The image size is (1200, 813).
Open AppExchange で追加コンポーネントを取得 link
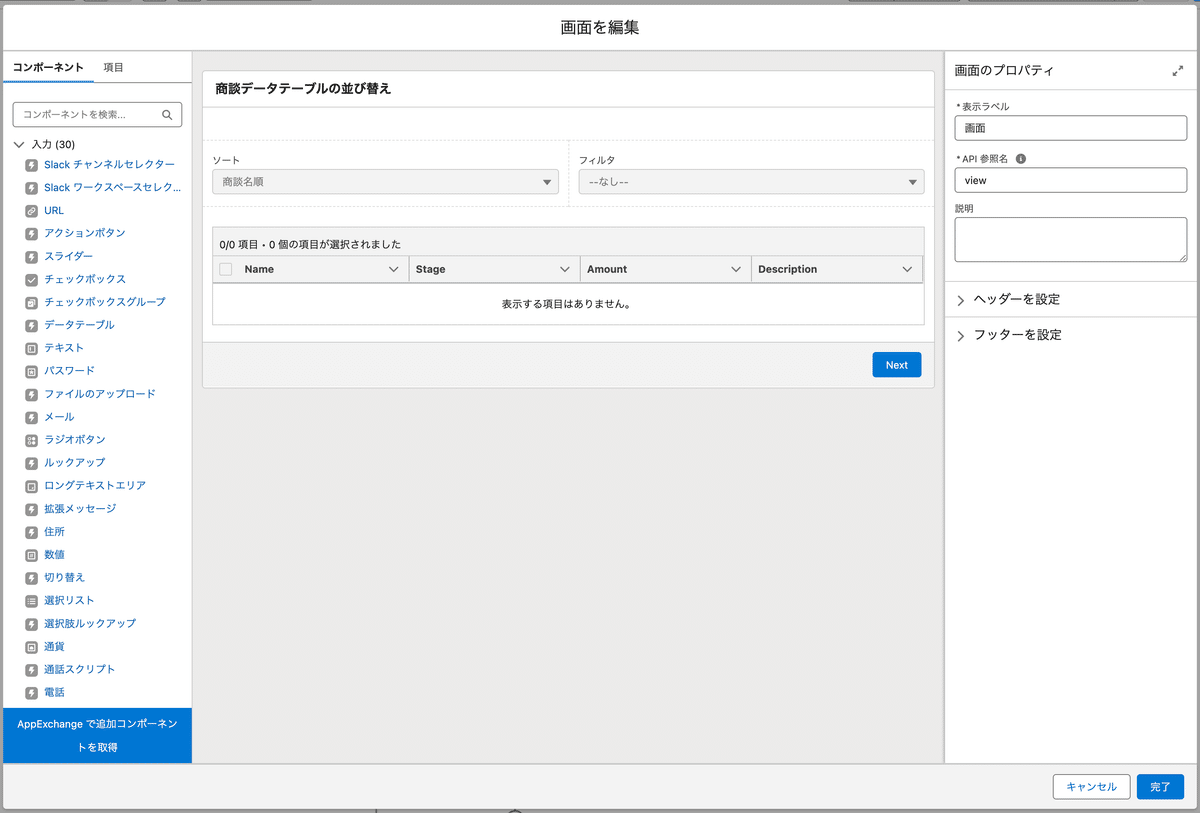pos(97,735)
